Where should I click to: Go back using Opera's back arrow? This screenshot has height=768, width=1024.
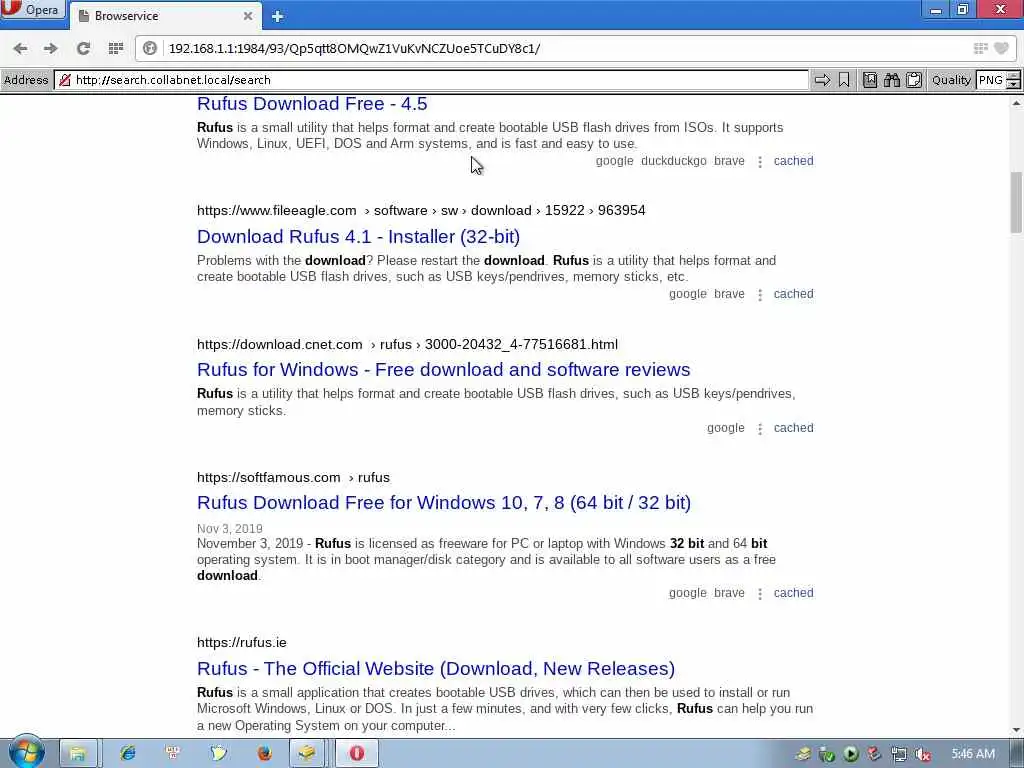20,48
